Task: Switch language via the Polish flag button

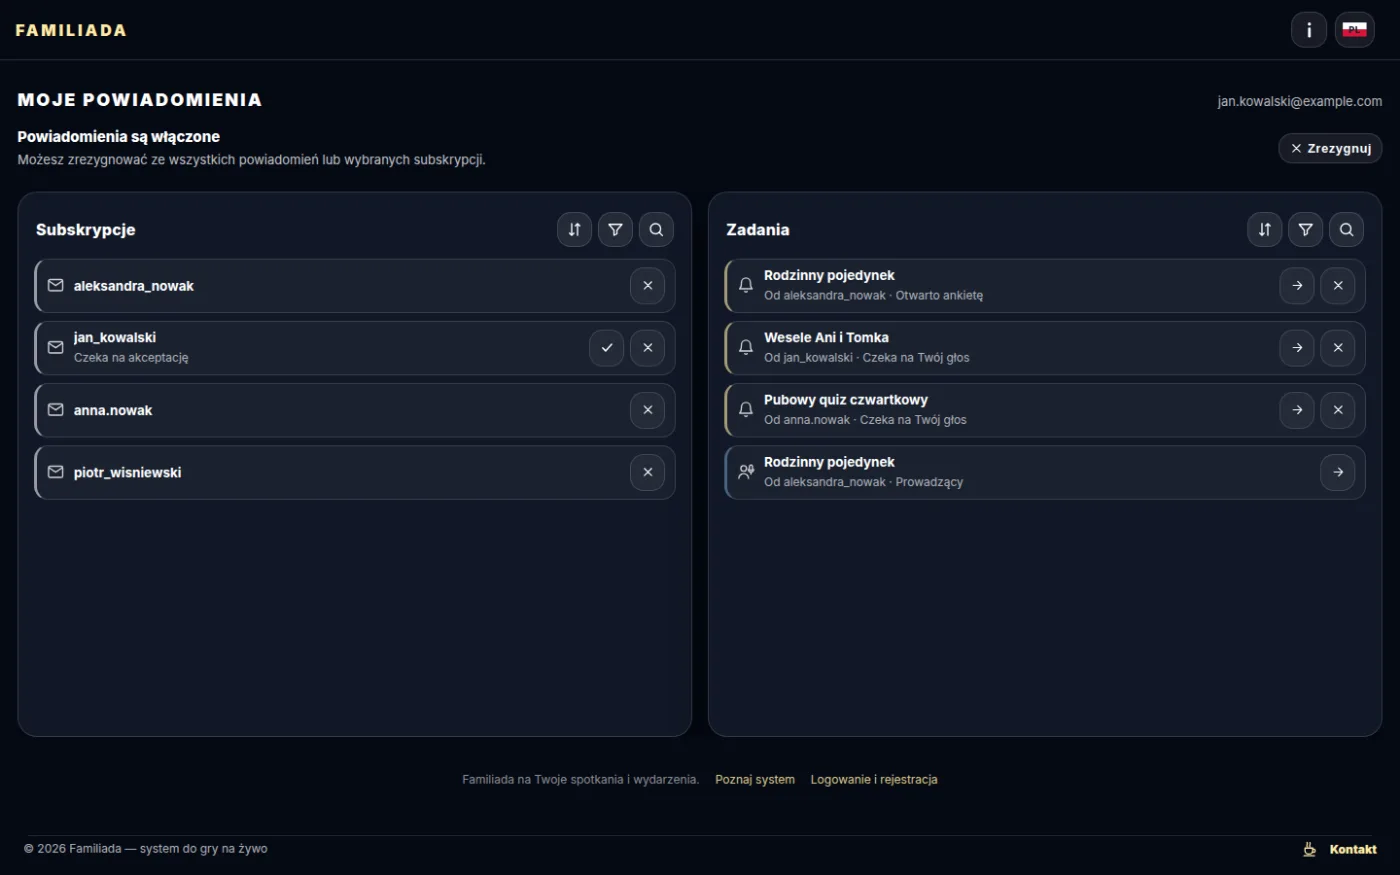Action: click(x=1355, y=30)
